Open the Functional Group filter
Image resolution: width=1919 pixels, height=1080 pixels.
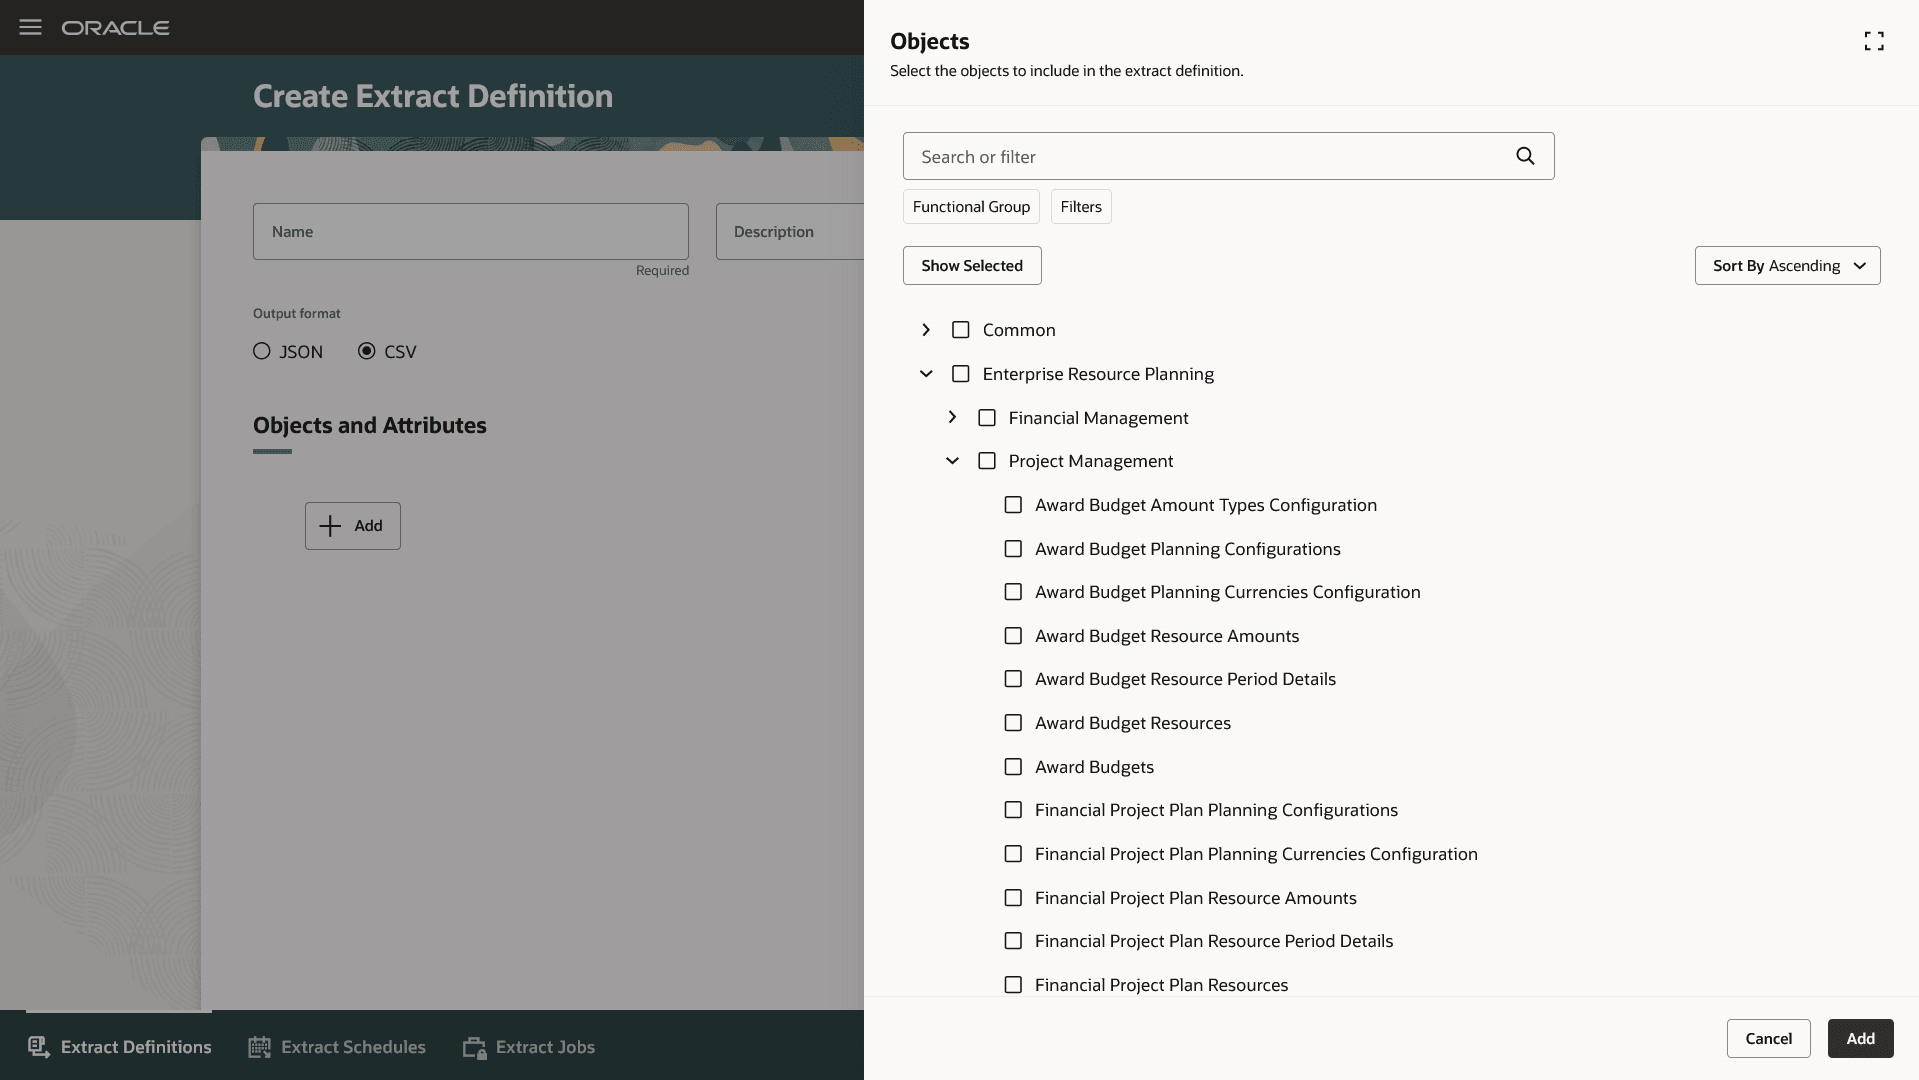pyautogui.click(x=971, y=207)
